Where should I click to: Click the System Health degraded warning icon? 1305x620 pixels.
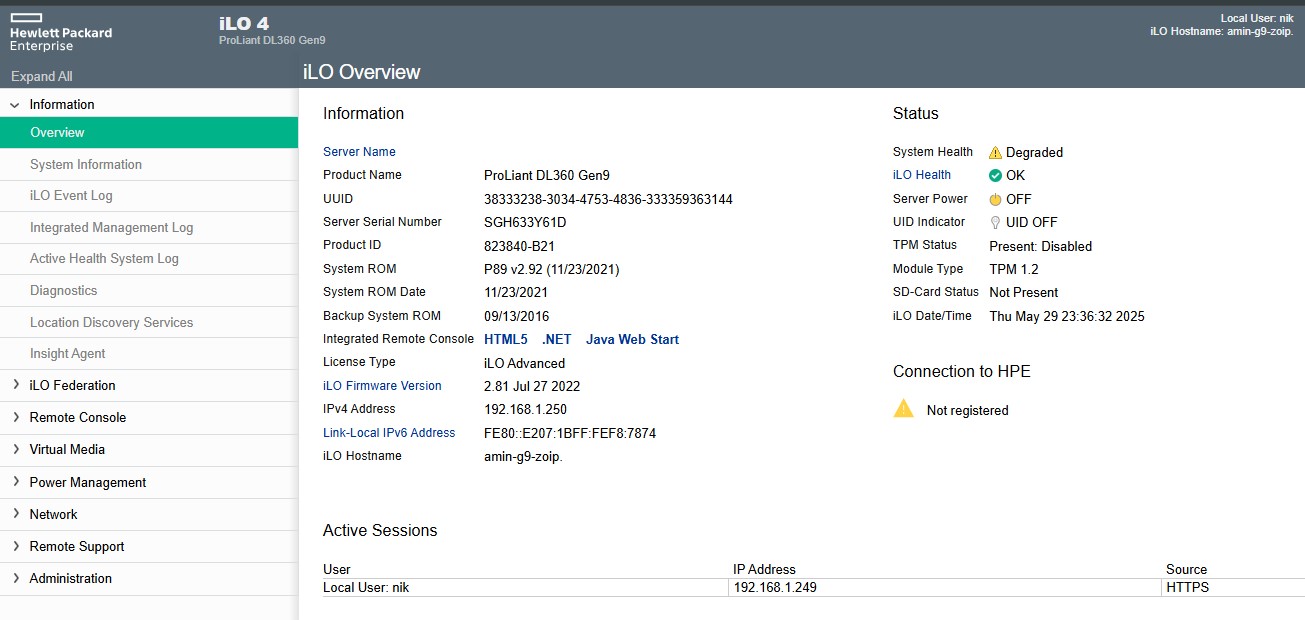click(995, 153)
